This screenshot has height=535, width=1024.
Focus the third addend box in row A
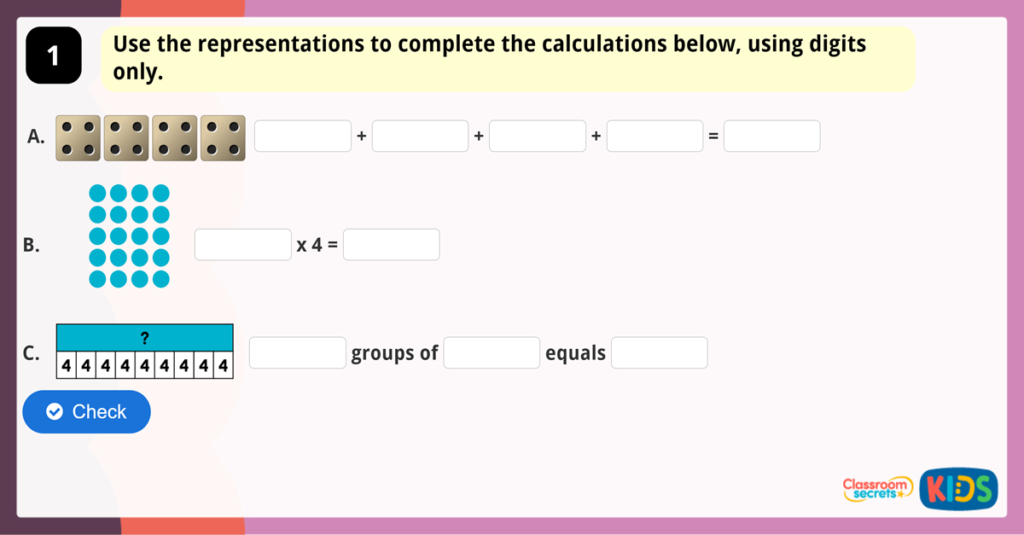pyautogui.click(x=537, y=136)
